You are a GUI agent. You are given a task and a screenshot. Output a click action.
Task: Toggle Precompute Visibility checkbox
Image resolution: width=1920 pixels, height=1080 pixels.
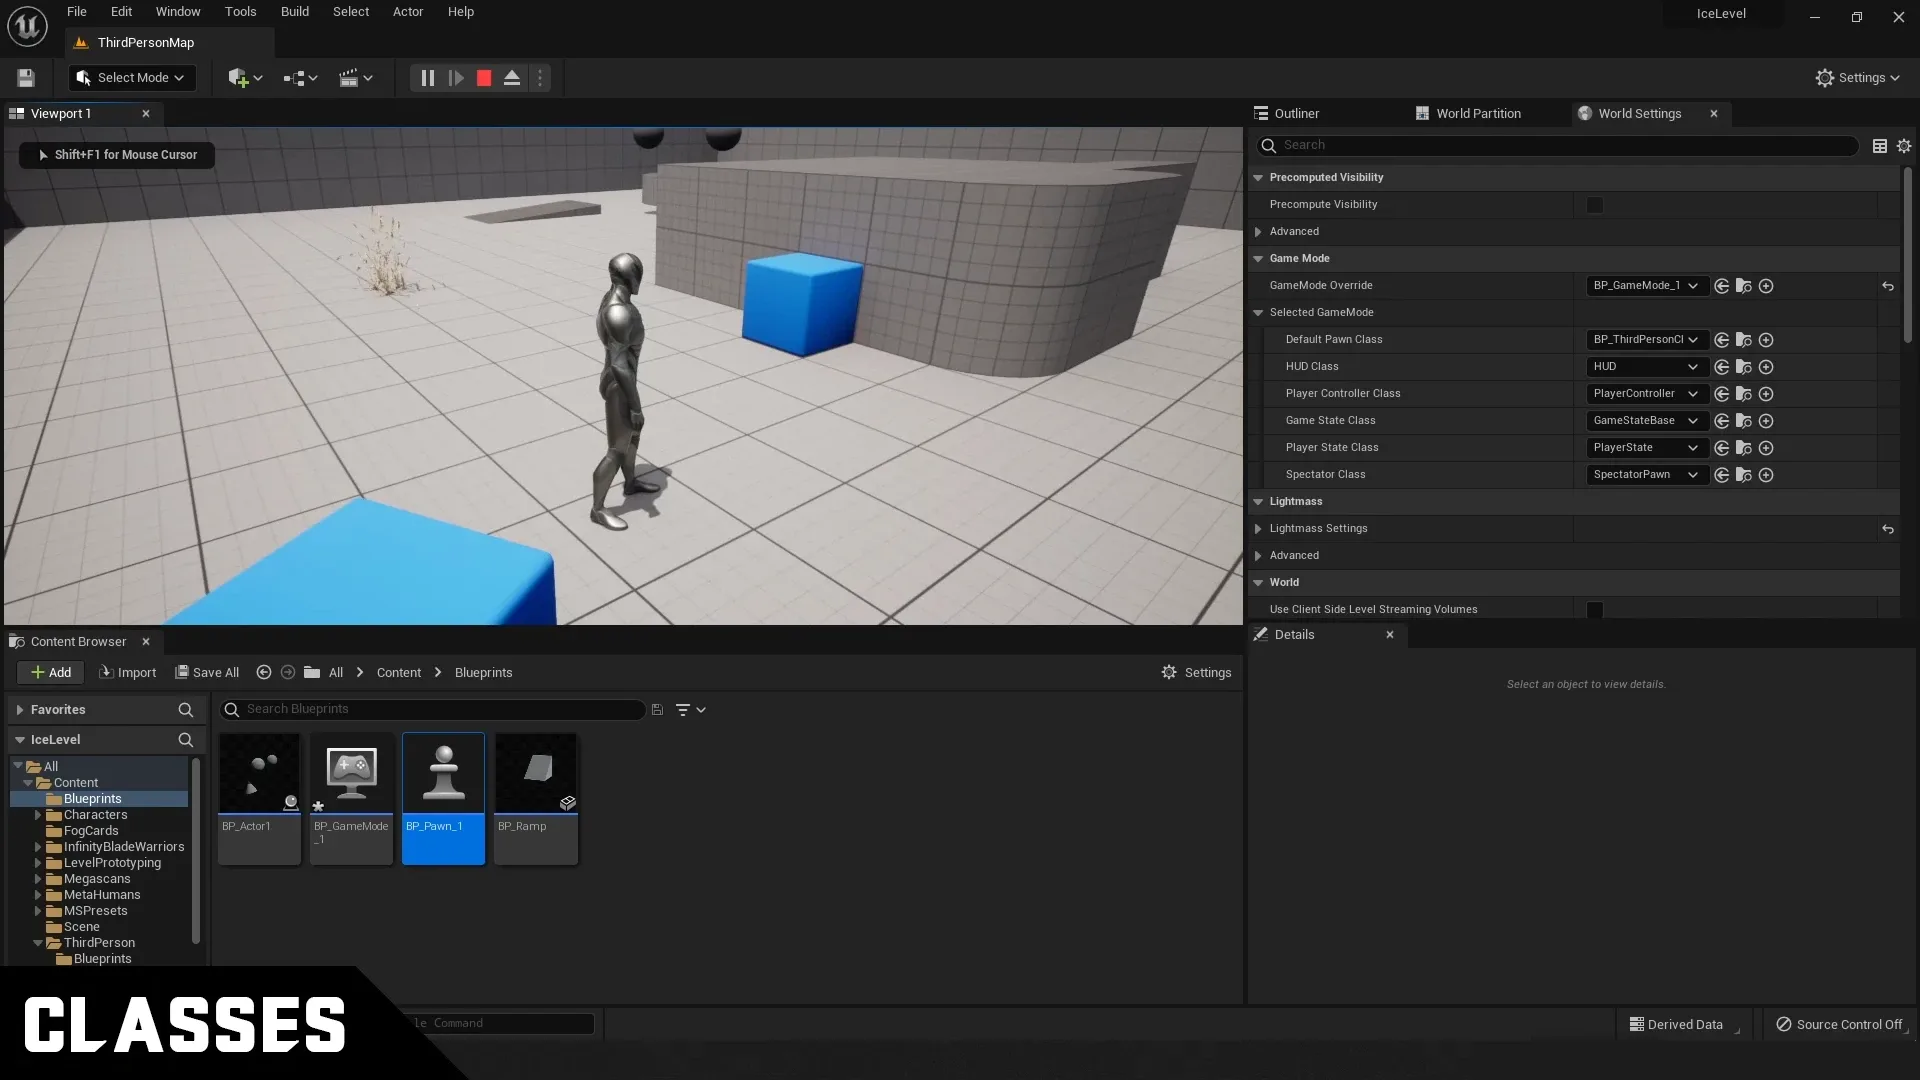(1594, 204)
